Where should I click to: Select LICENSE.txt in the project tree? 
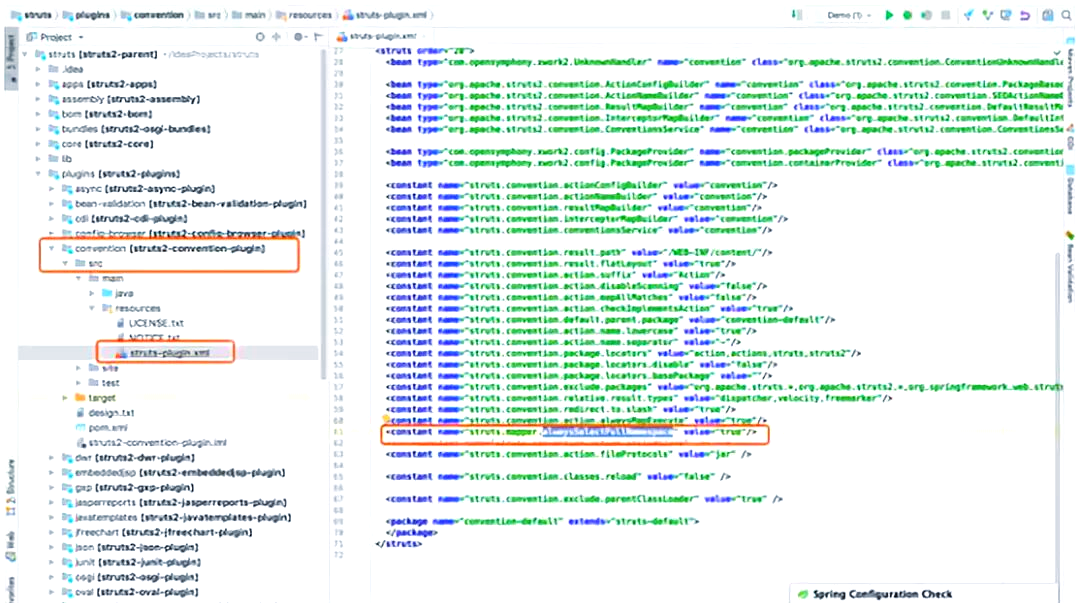point(149,323)
